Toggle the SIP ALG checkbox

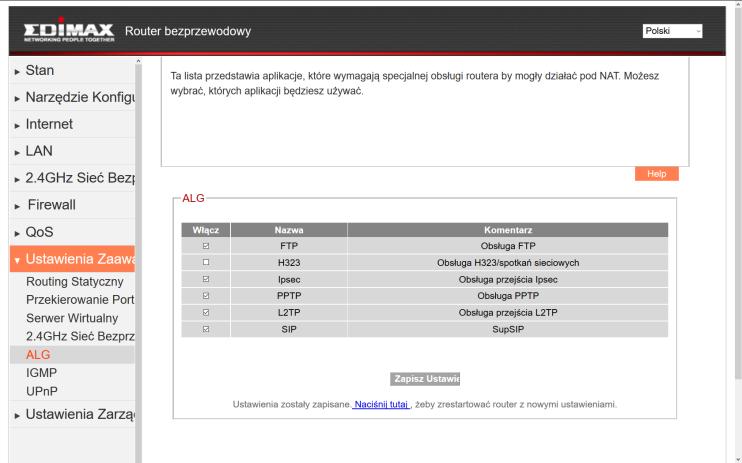206,329
